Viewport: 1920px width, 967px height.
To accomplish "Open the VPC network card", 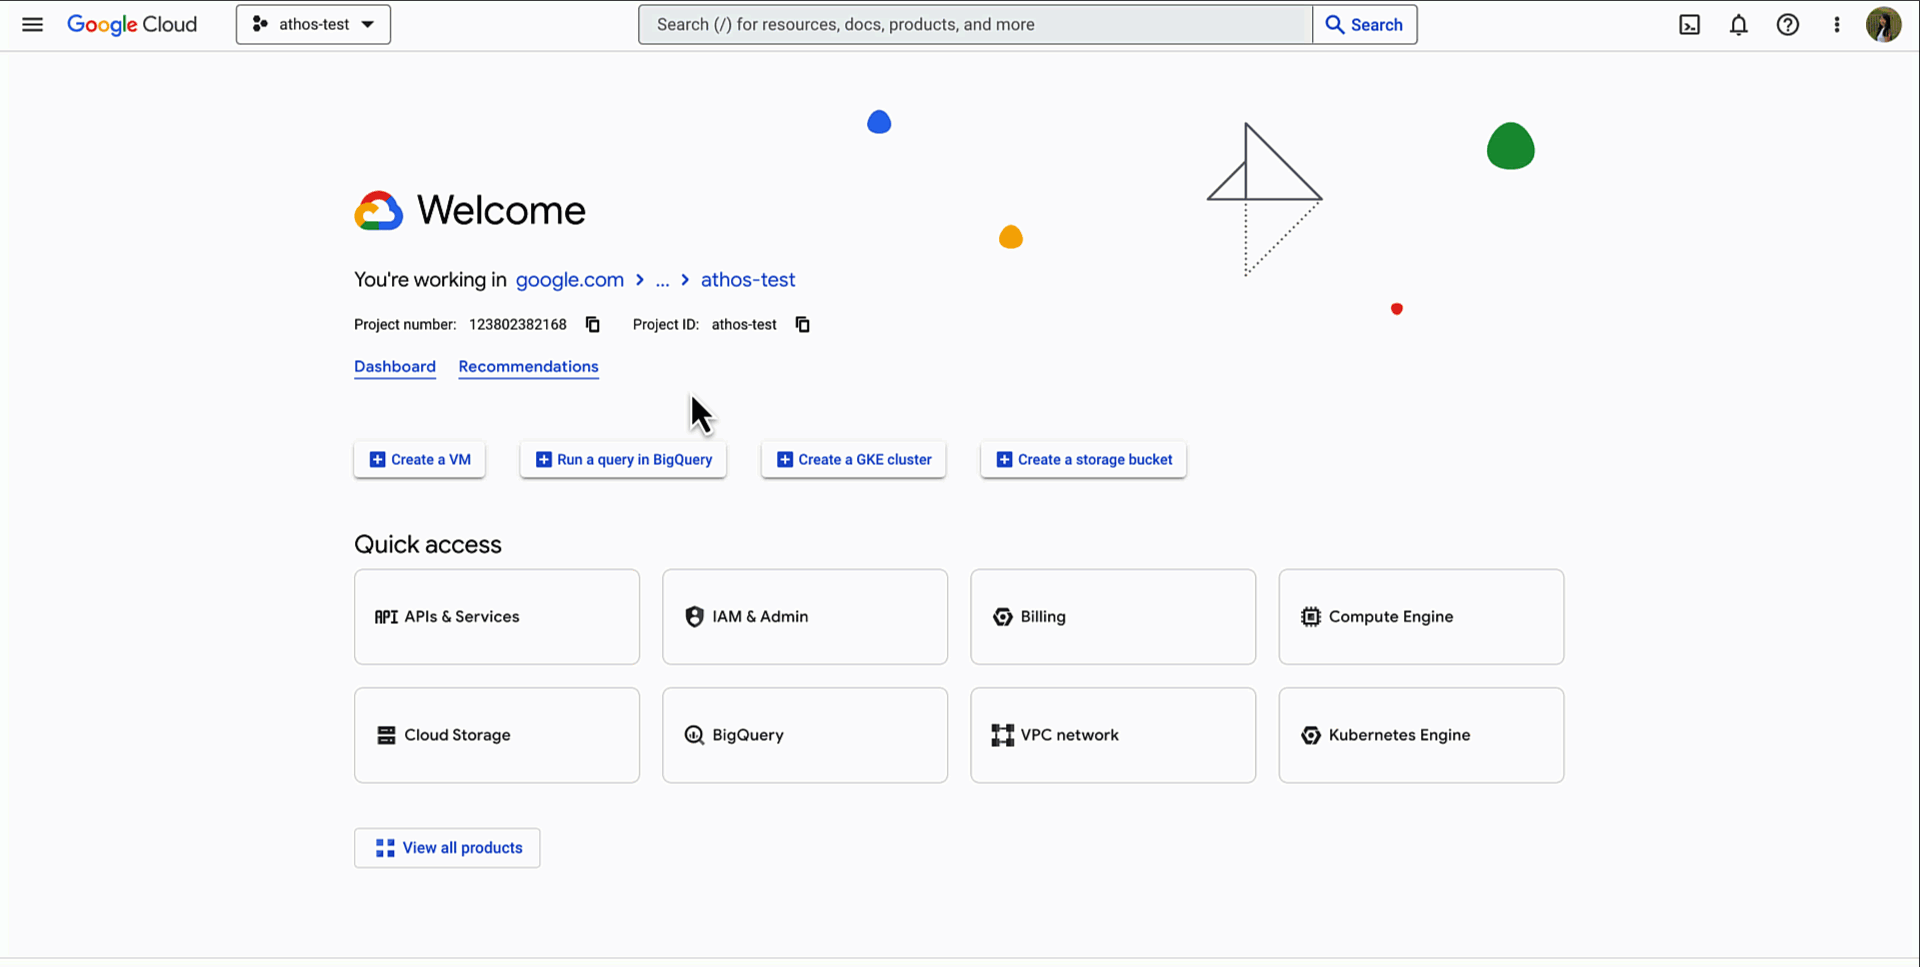I will pos(1113,735).
